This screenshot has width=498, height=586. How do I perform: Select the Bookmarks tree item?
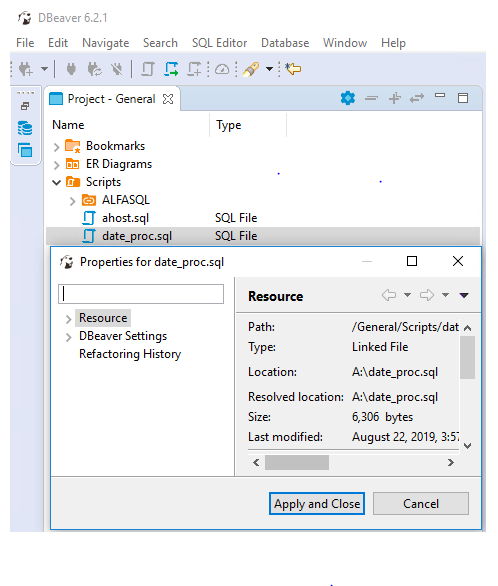coord(115,146)
